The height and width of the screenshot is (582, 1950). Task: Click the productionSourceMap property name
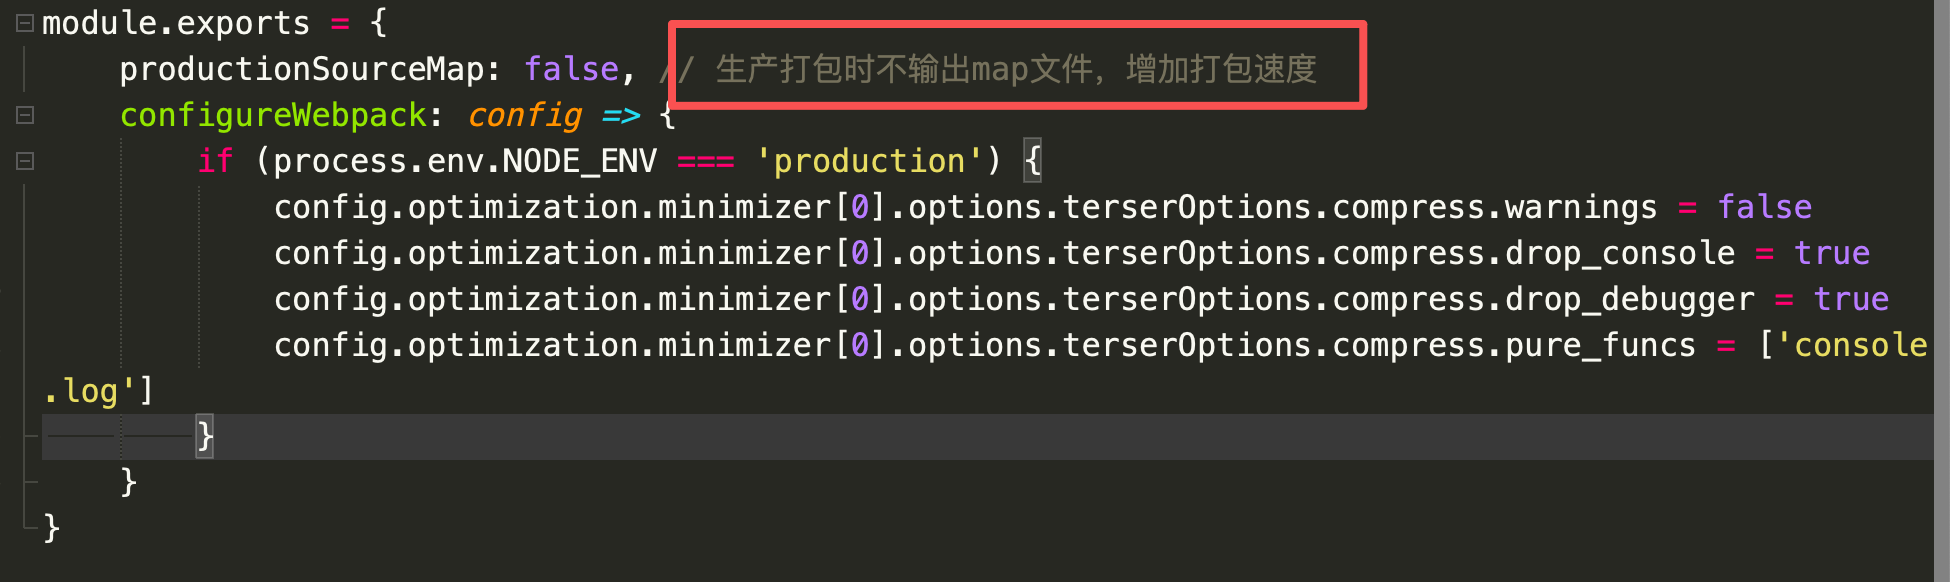pos(302,69)
